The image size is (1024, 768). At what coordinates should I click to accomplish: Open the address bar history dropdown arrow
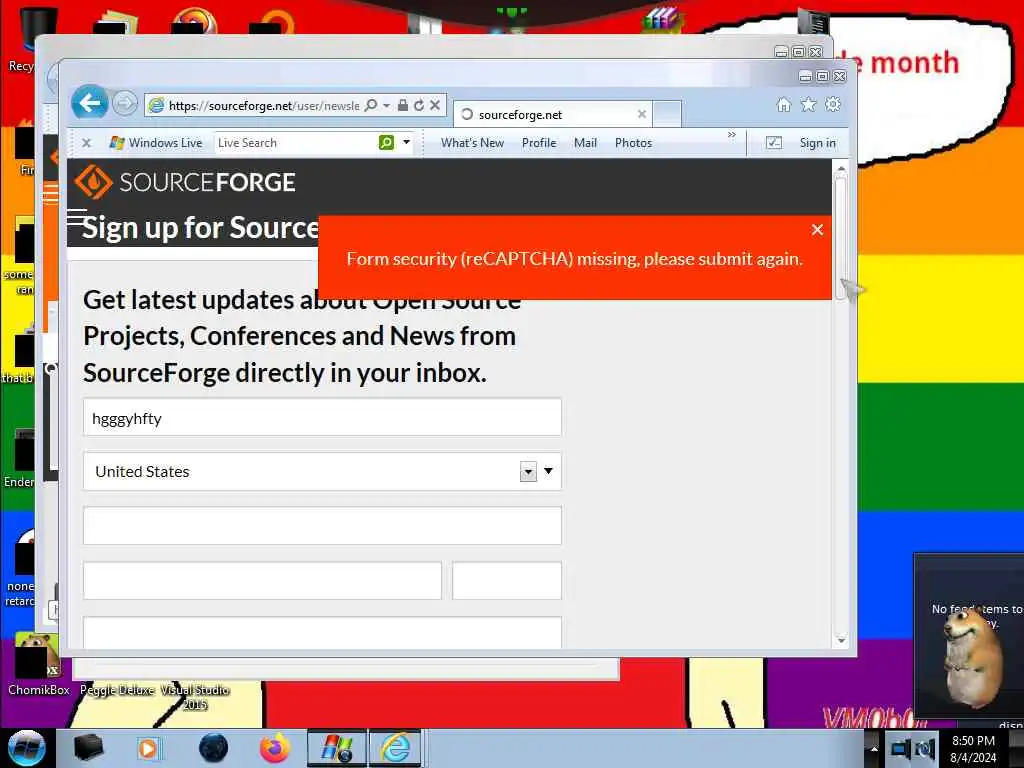pos(387,105)
